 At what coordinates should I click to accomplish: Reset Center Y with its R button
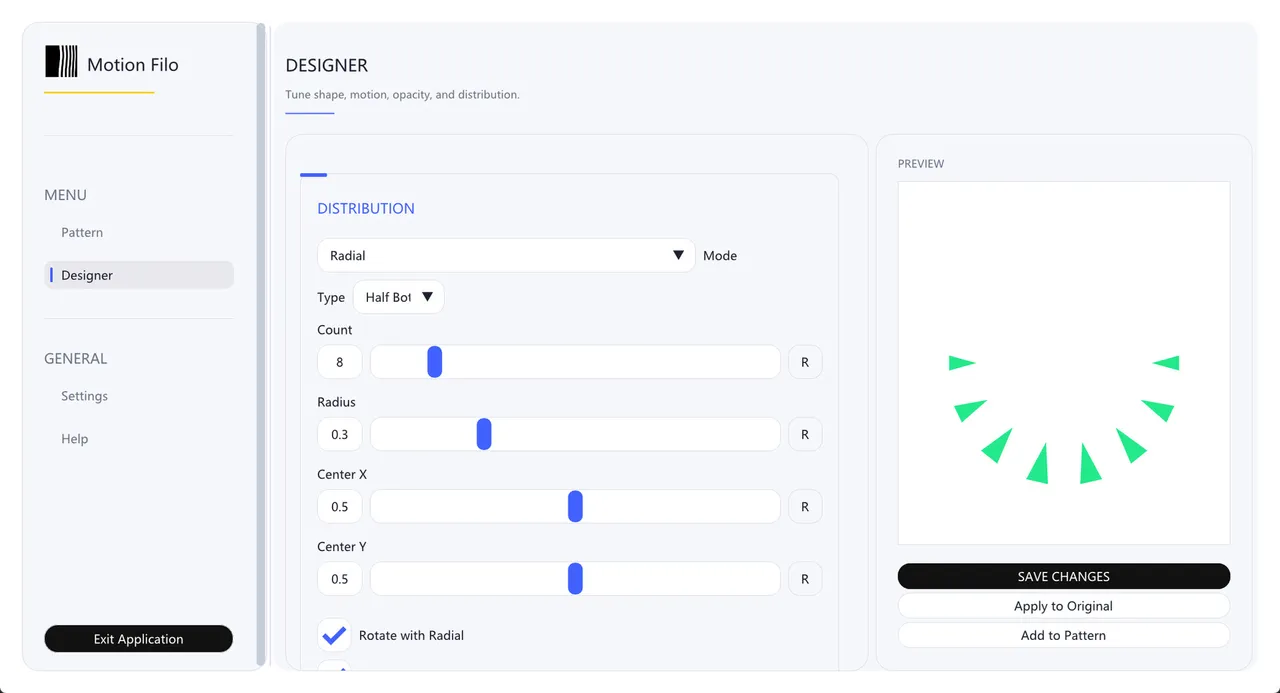click(805, 579)
